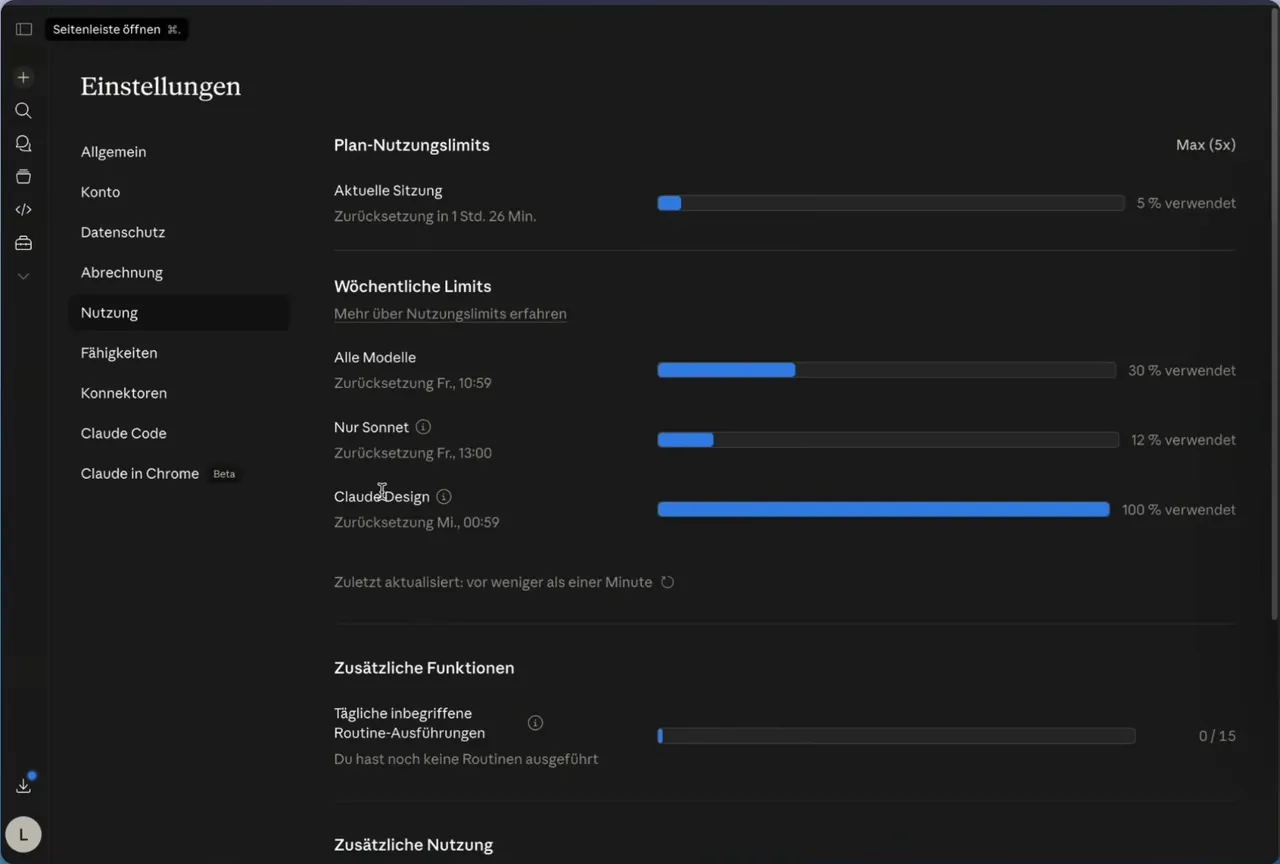Click the 12 % verwendet value

(1183, 440)
